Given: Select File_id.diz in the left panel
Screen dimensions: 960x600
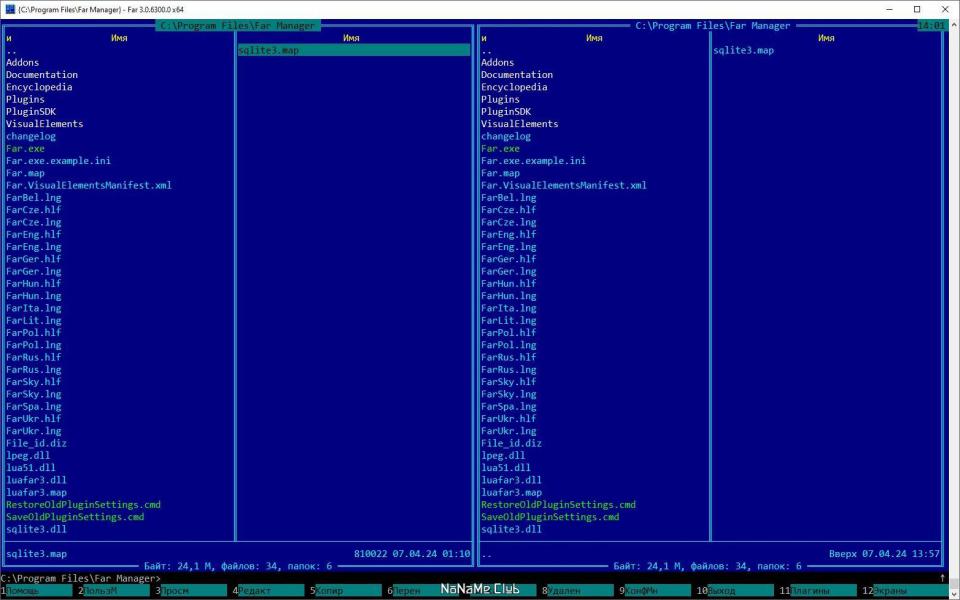Looking at the screenshot, I should [x=37, y=443].
